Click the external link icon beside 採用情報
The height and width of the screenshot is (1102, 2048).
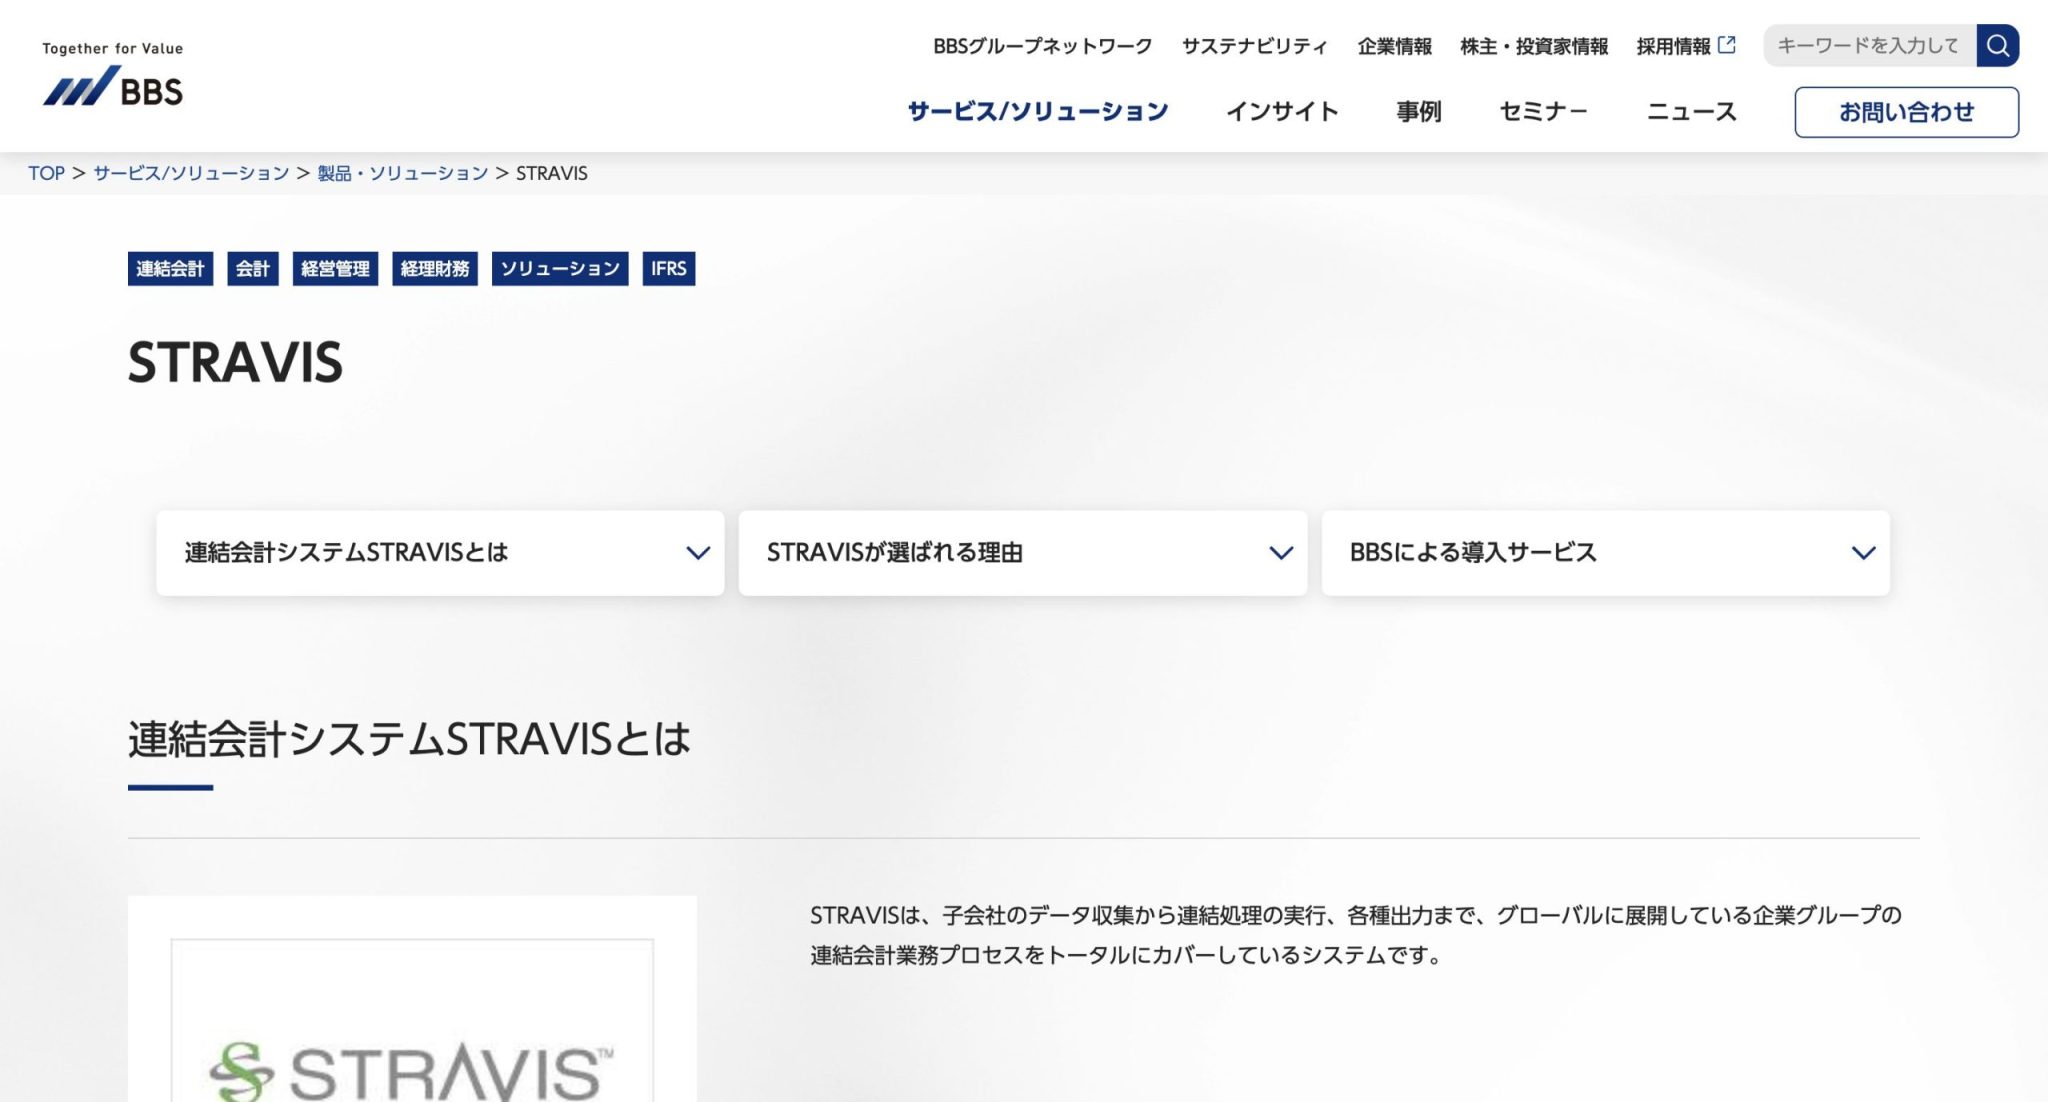tap(1726, 42)
